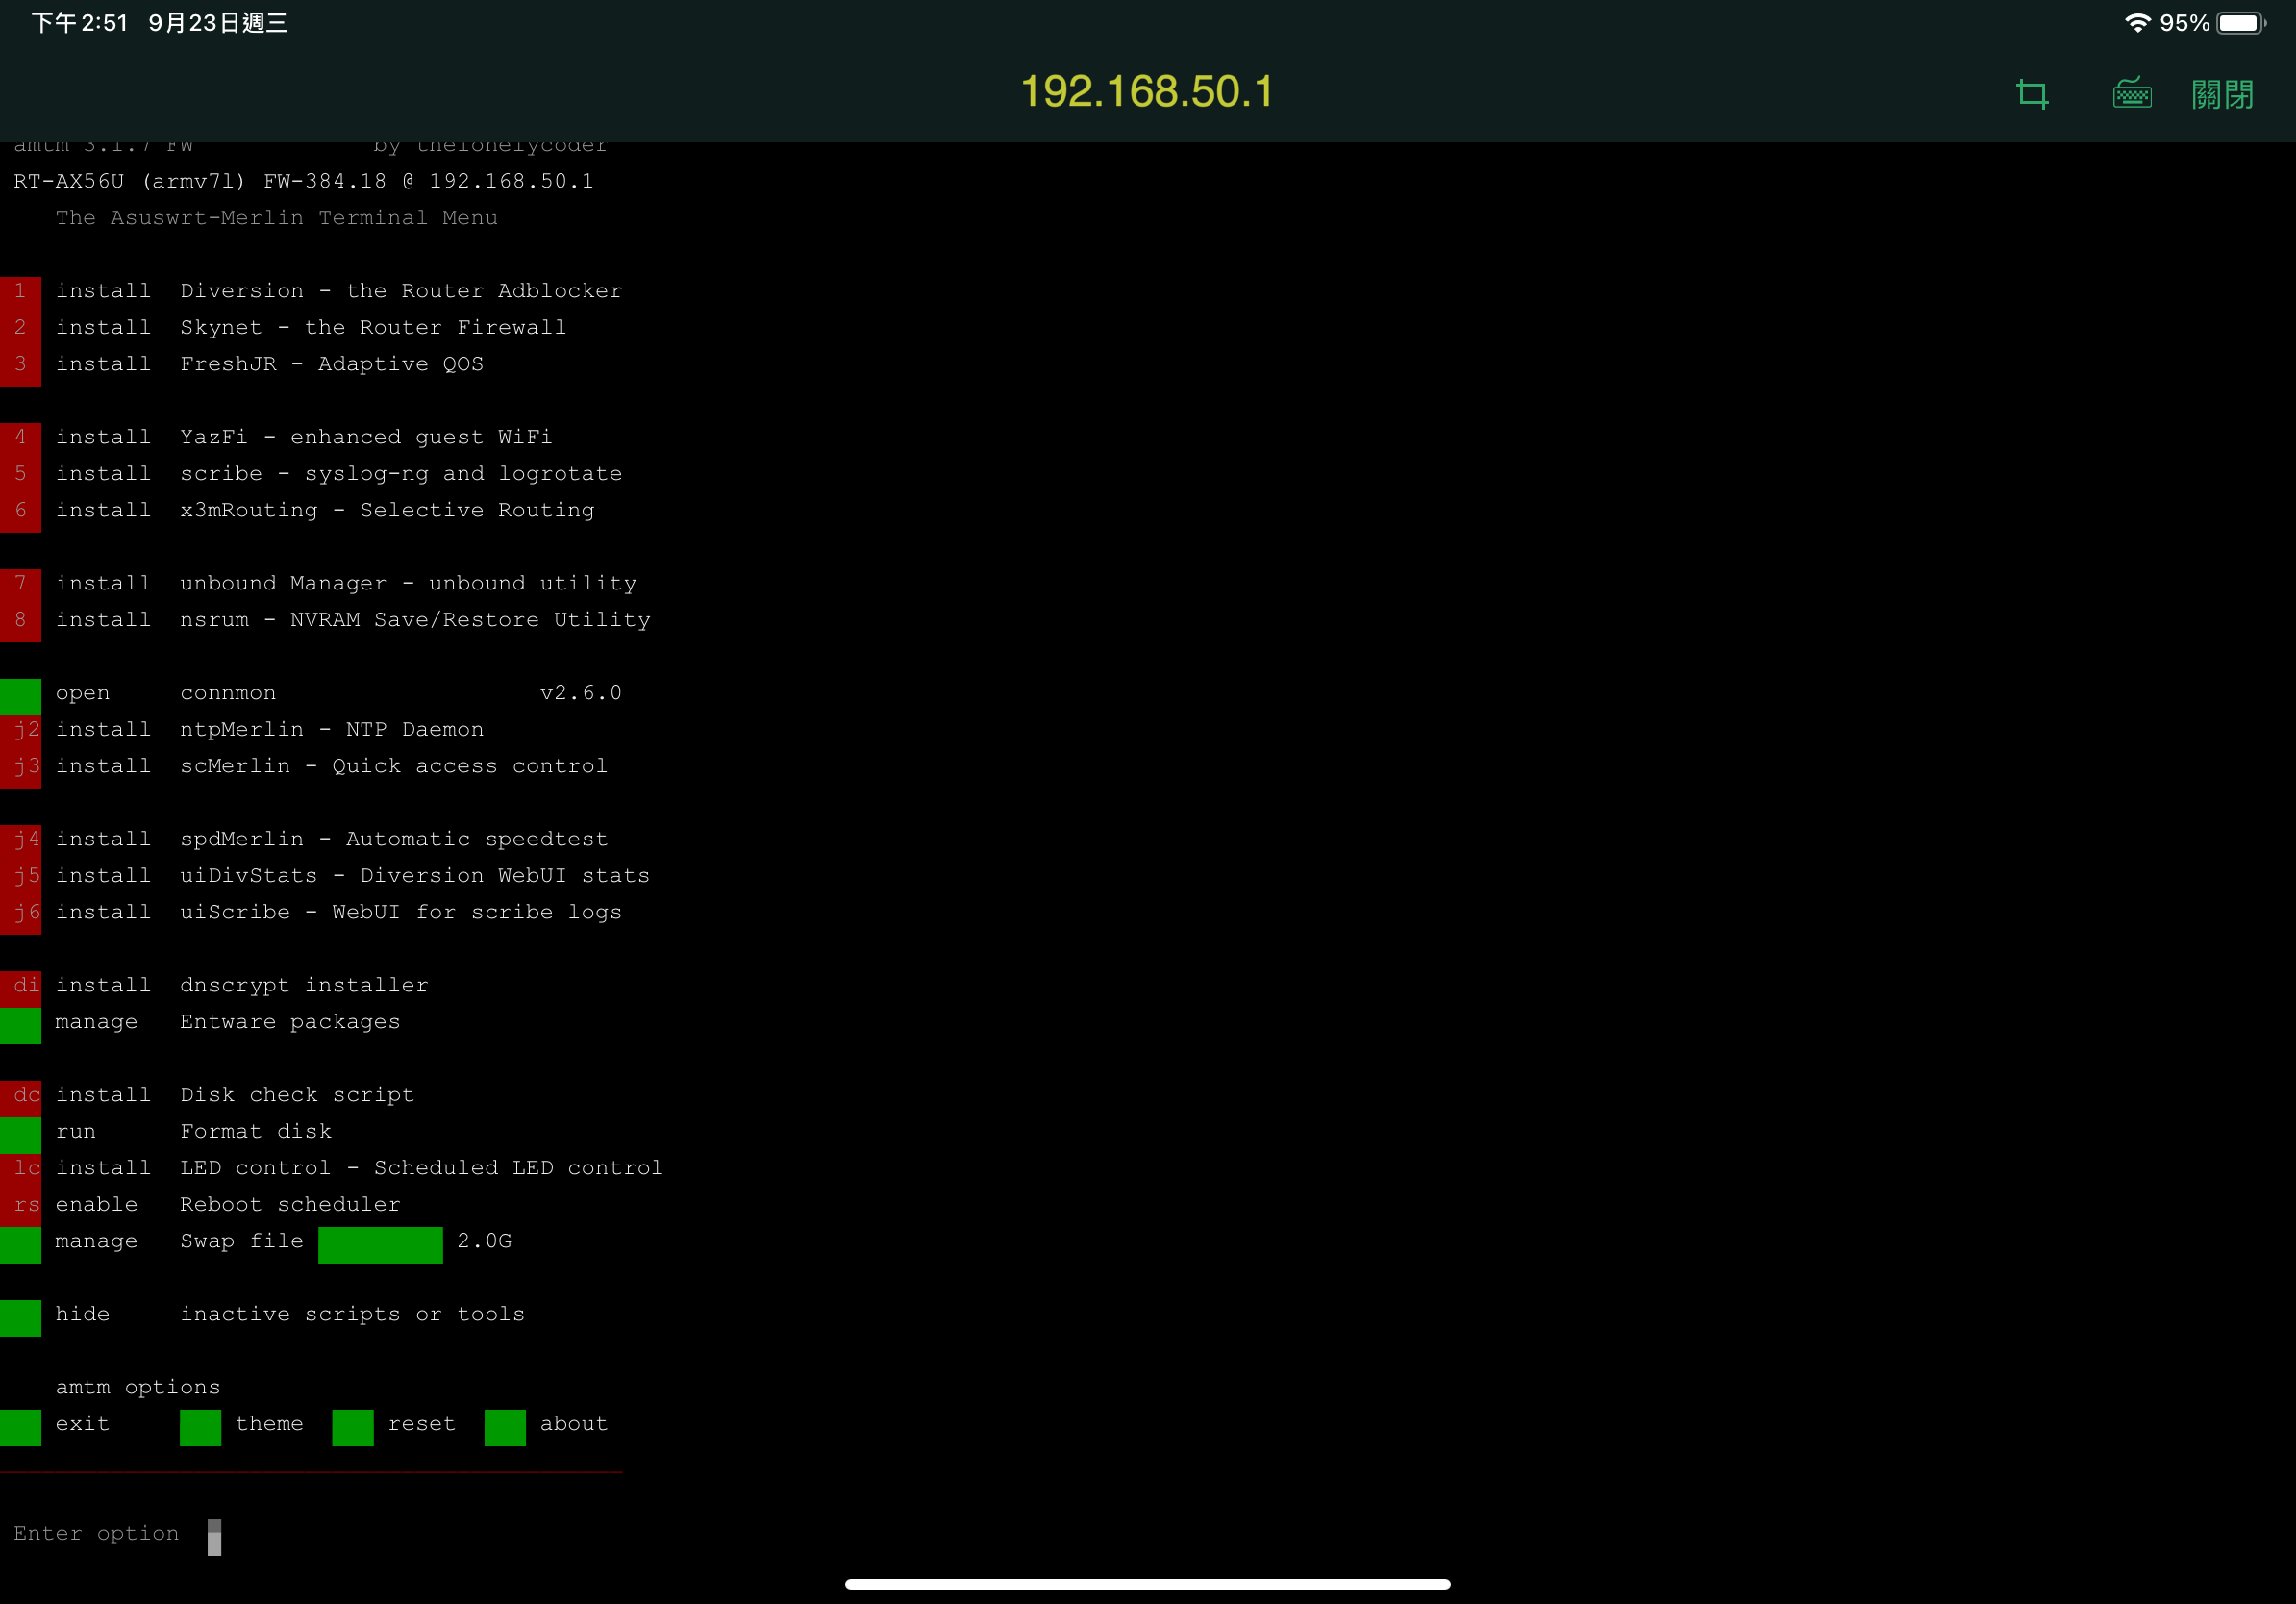The image size is (2296, 1604).
Task: Select di dnscrypt installer row
Action: click(x=215, y=986)
